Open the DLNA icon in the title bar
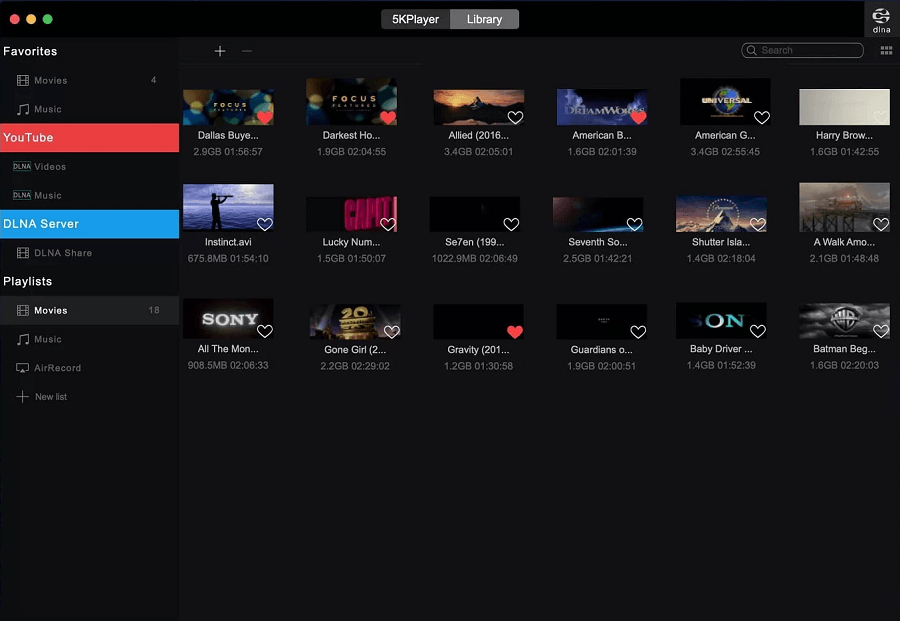This screenshot has height=621, width=900. pos(881,20)
